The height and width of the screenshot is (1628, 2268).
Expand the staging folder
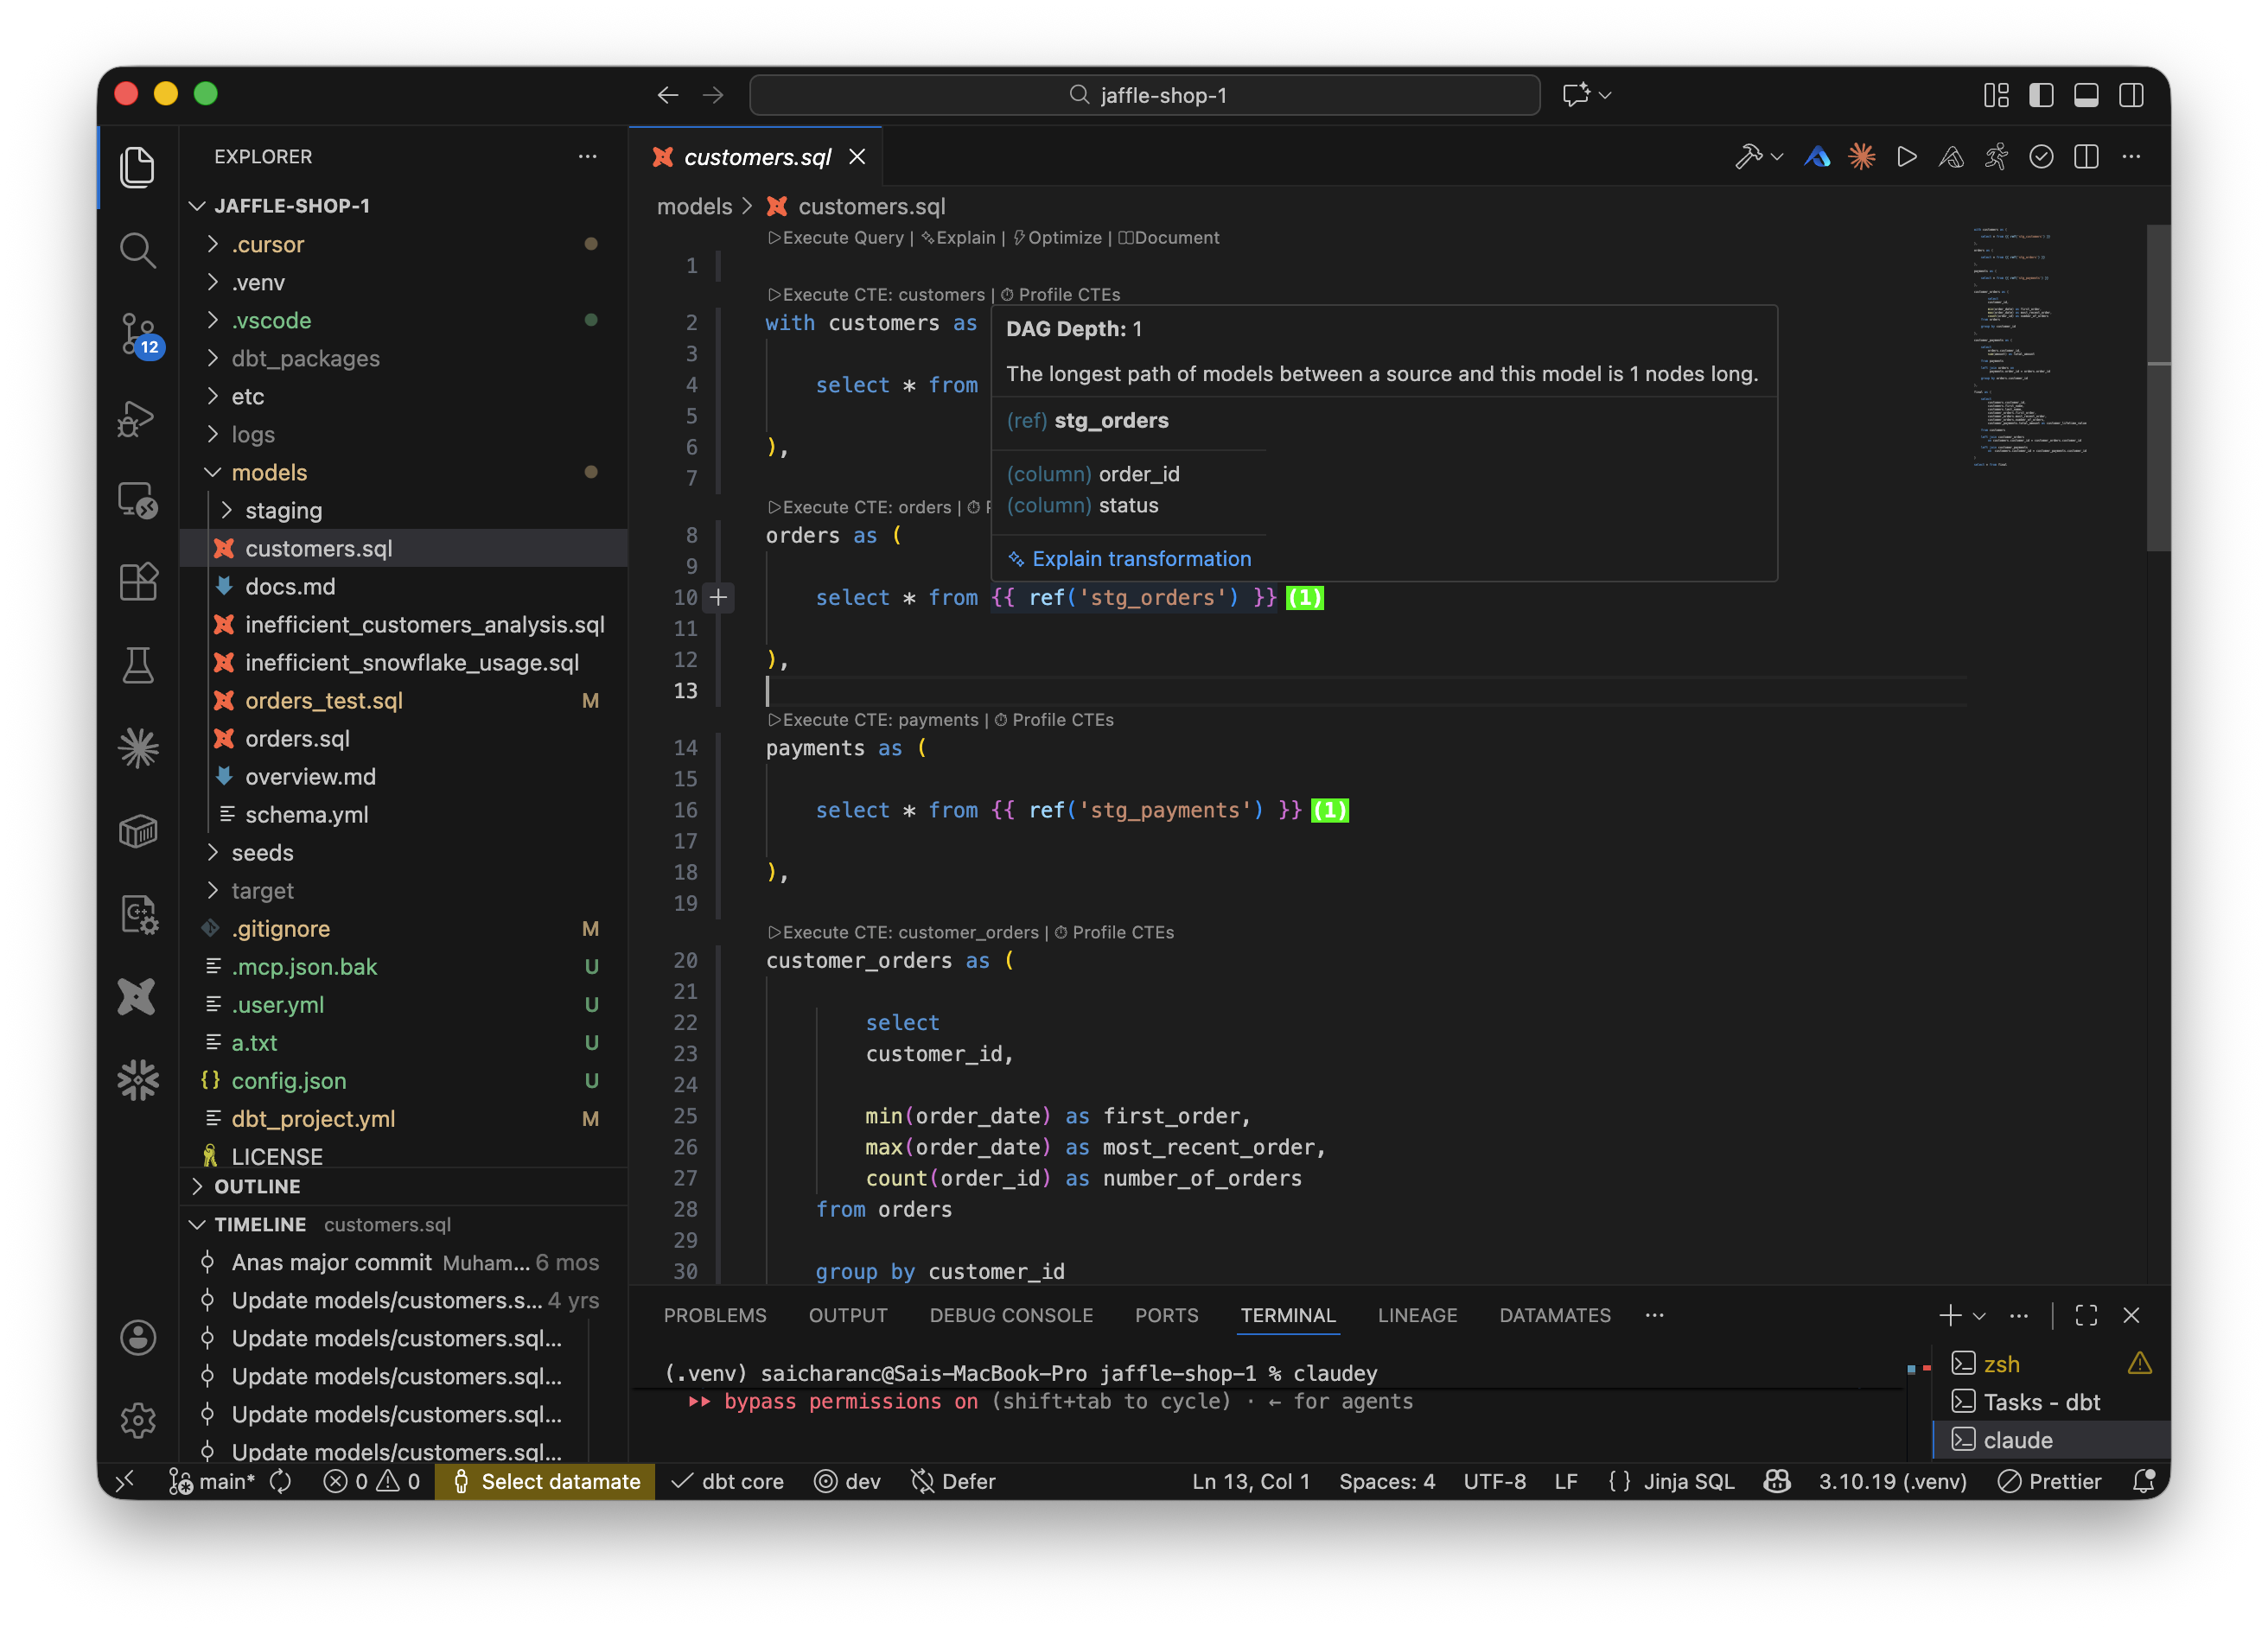pyautogui.click(x=404, y=510)
